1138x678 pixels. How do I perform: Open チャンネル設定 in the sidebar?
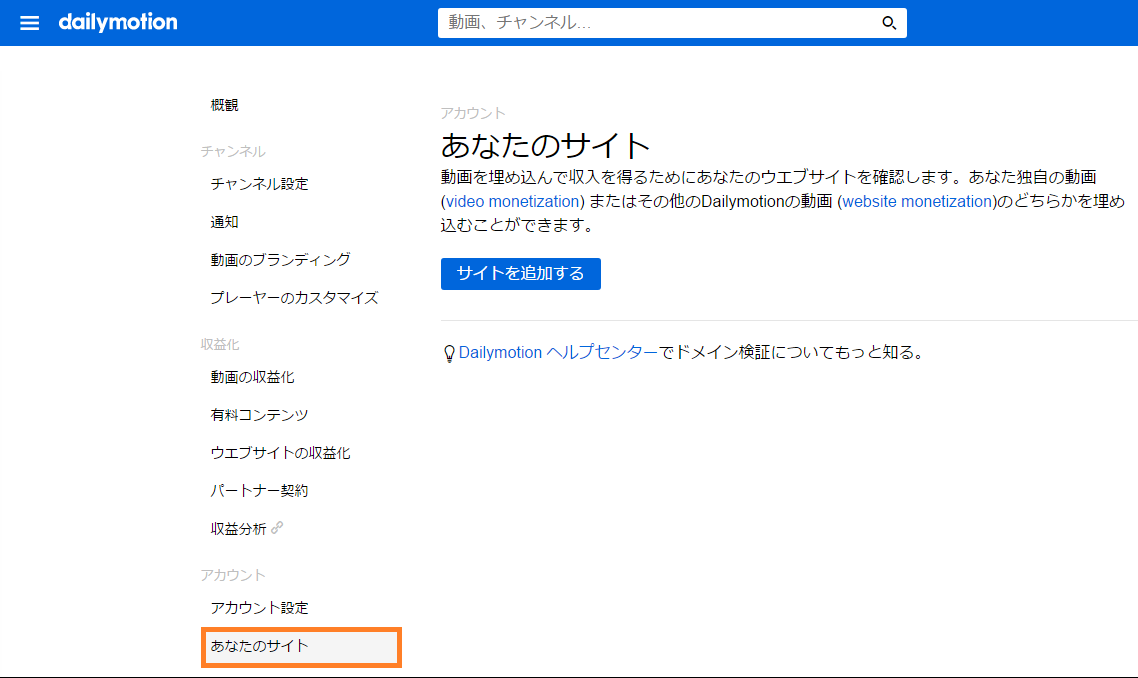(x=259, y=184)
